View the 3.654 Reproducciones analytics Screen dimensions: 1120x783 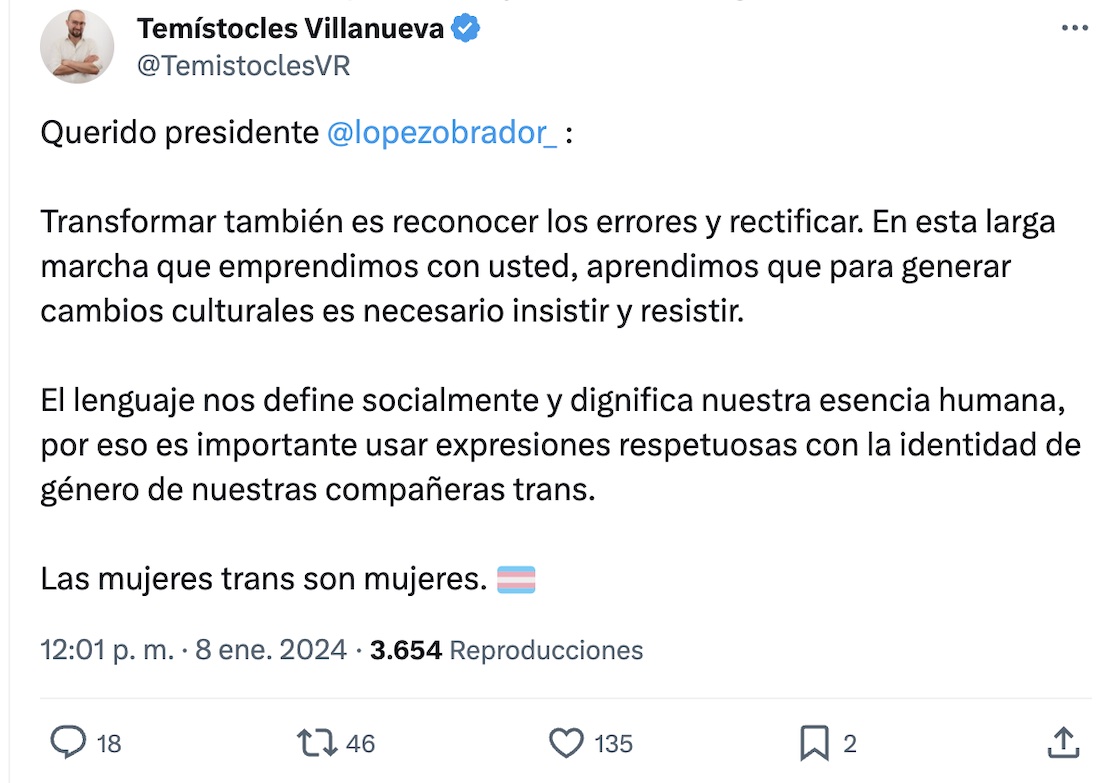pos(506,651)
